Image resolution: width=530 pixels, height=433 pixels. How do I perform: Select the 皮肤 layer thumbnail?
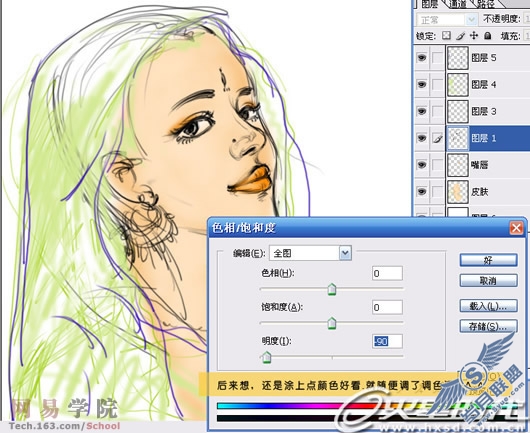(x=458, y=192)
